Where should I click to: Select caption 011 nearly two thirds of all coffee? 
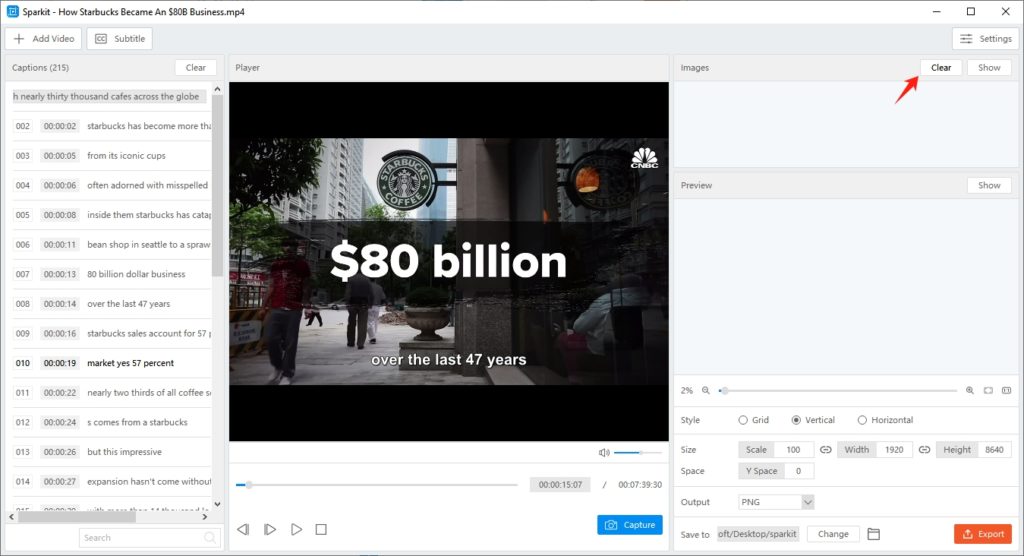[112, 393]
